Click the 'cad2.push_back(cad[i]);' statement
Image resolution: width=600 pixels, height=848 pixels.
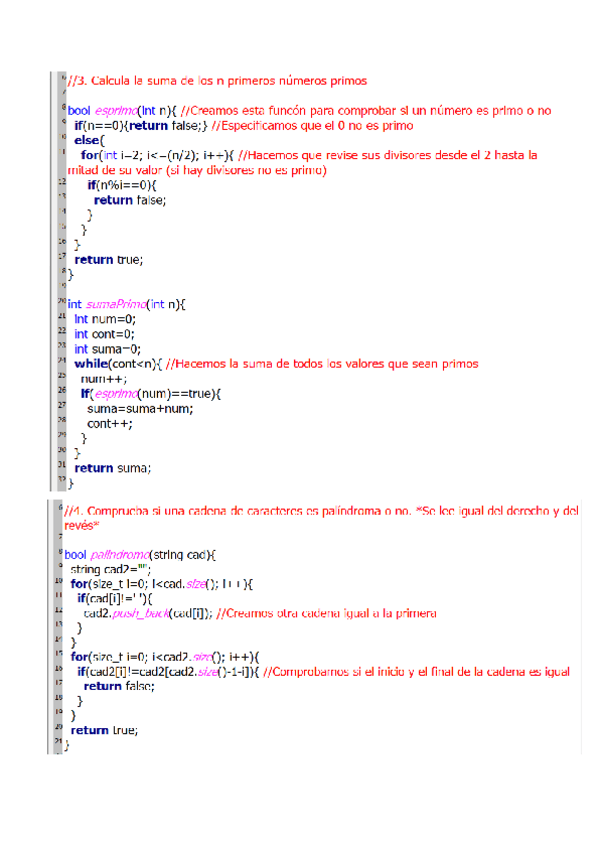(x=148, y=613)
